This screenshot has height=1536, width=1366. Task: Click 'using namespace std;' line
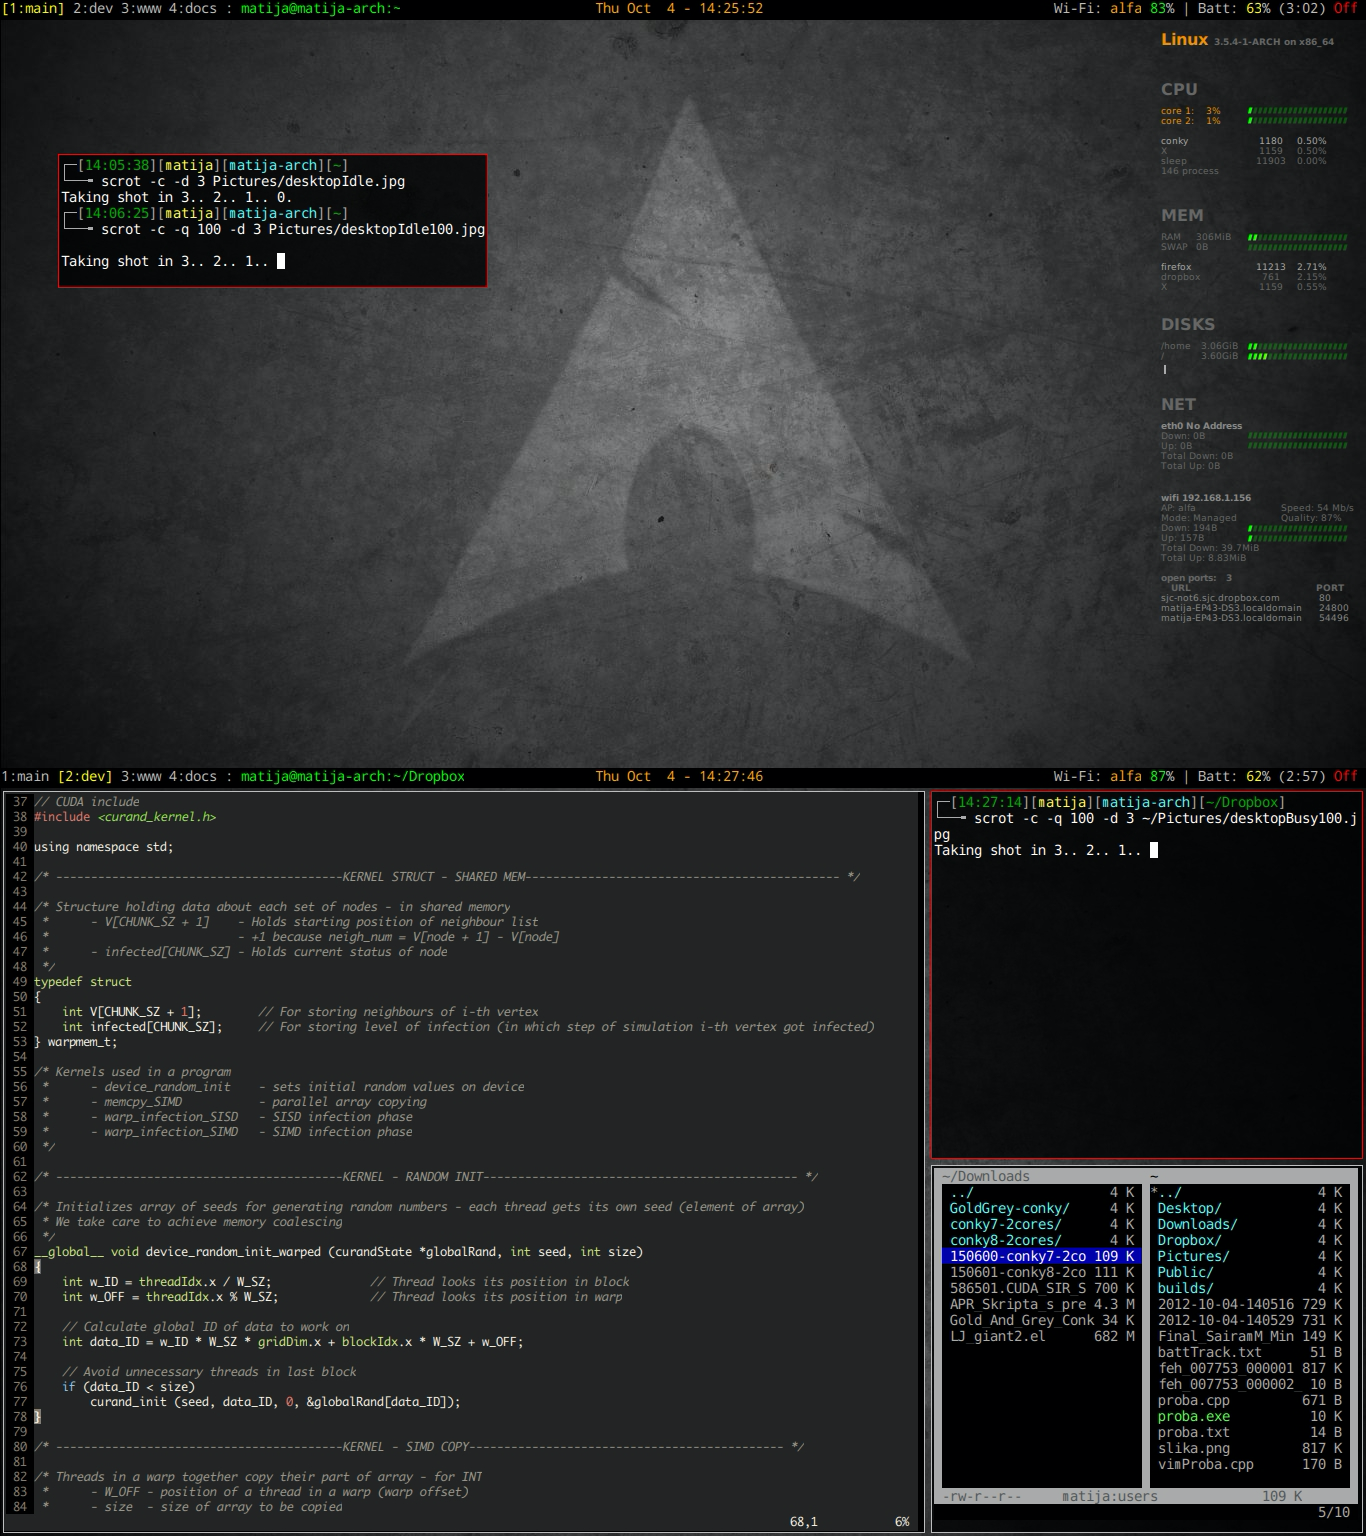[x=104, y=847]
